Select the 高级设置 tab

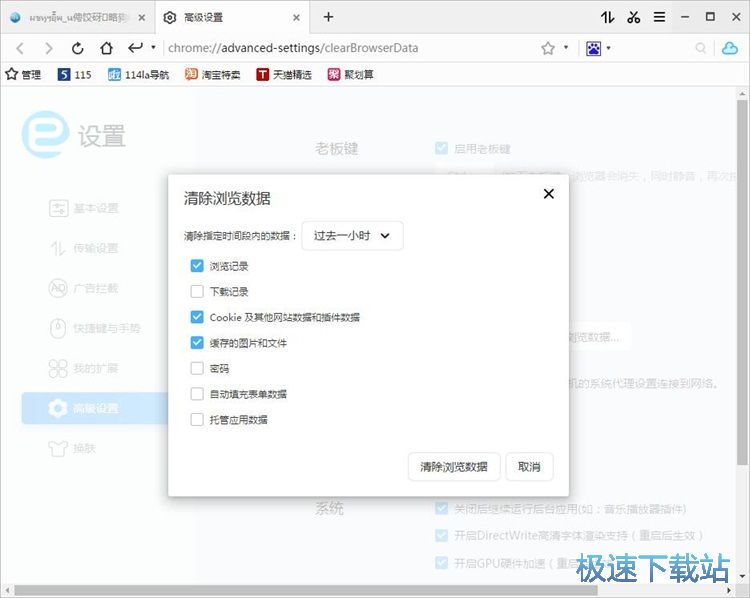[x=232, y=18]
